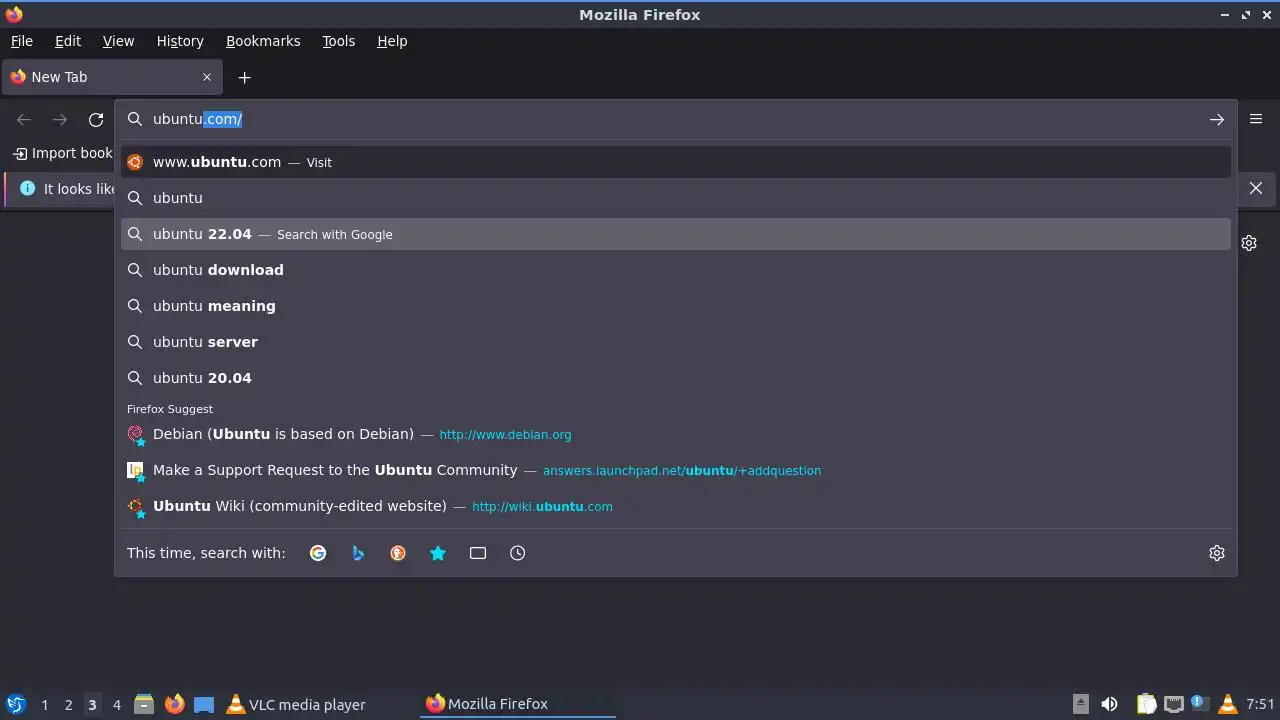Close the New Tab tab

click(x=207, y=77)
